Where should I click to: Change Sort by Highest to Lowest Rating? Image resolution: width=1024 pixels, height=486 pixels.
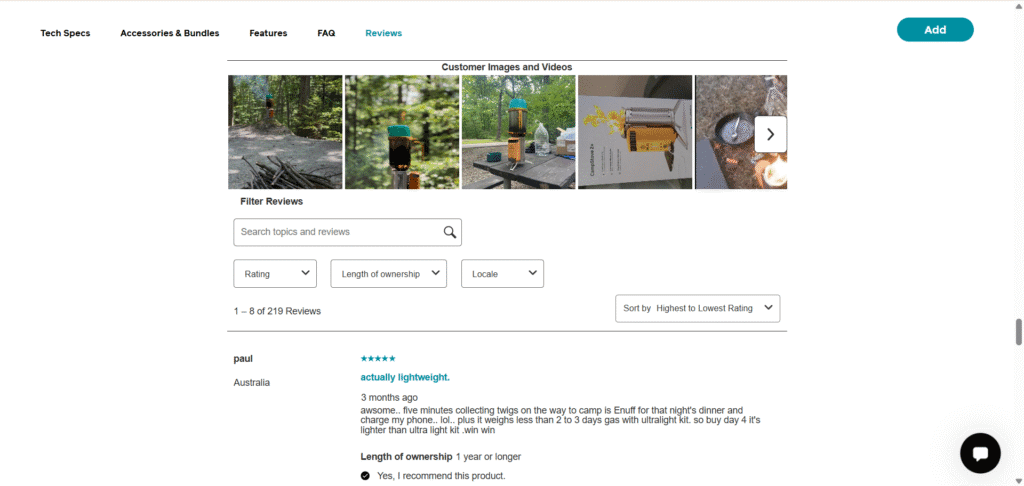[x=697, y=308]
